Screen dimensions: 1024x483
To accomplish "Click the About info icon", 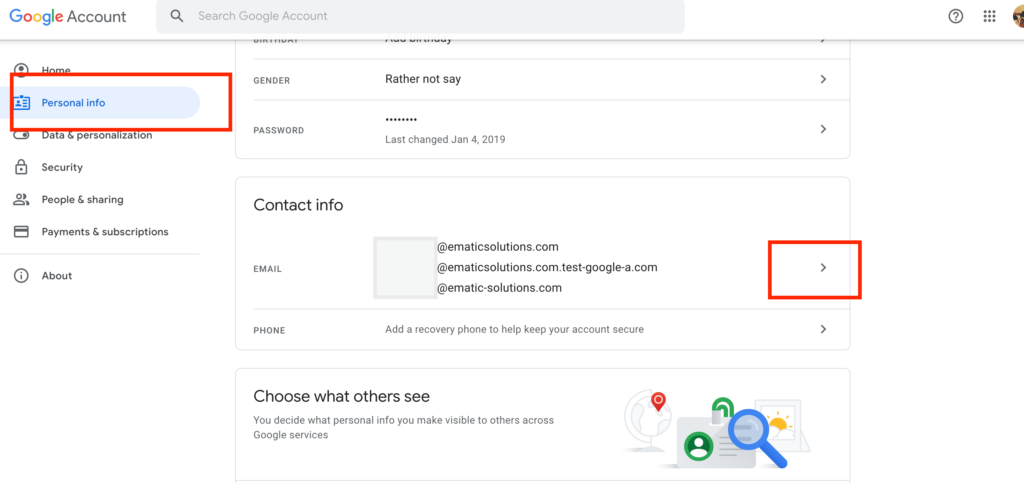I will 21,275.
